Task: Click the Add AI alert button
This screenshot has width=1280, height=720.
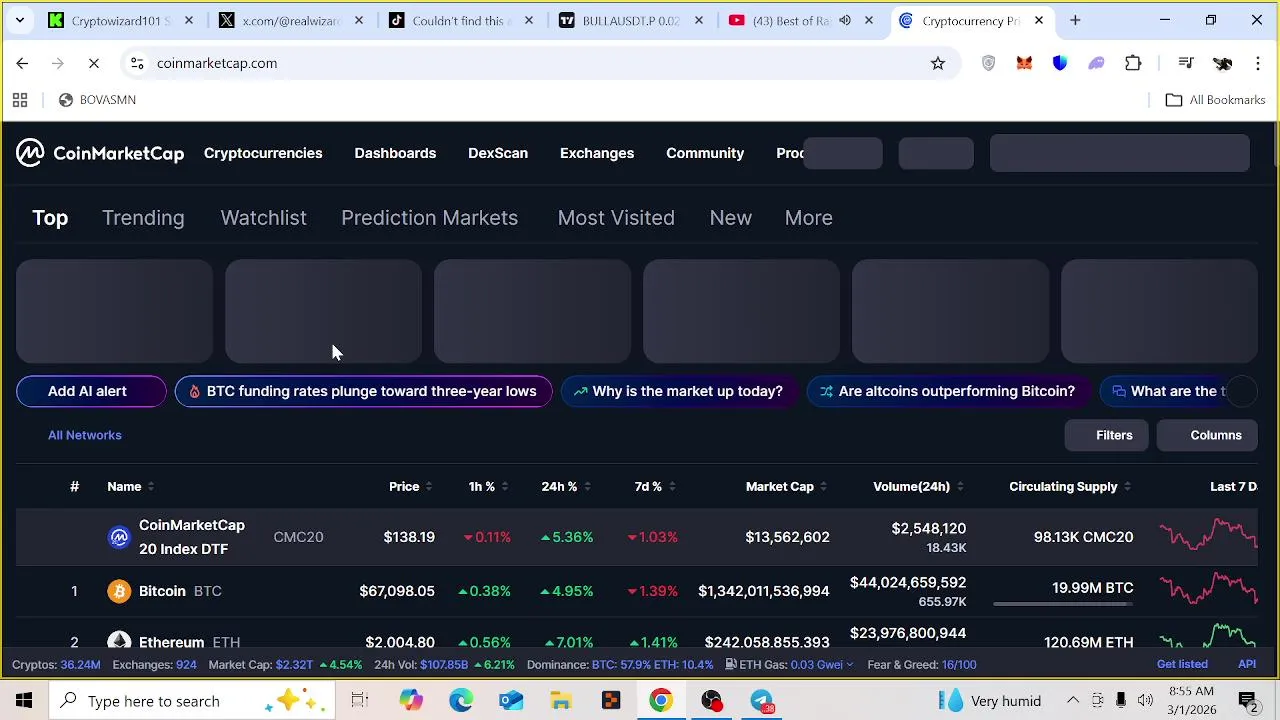Action: (x=91, y=391)
